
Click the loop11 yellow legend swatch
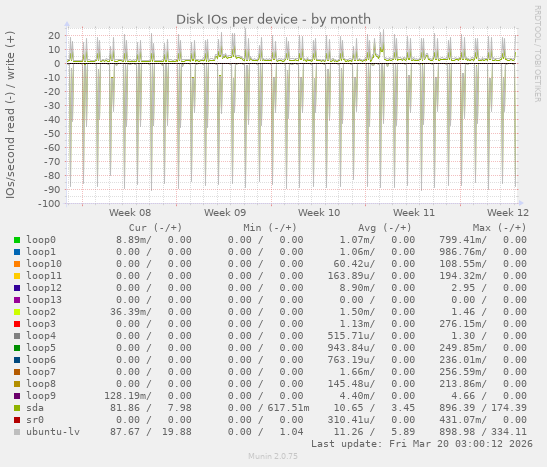17,276
